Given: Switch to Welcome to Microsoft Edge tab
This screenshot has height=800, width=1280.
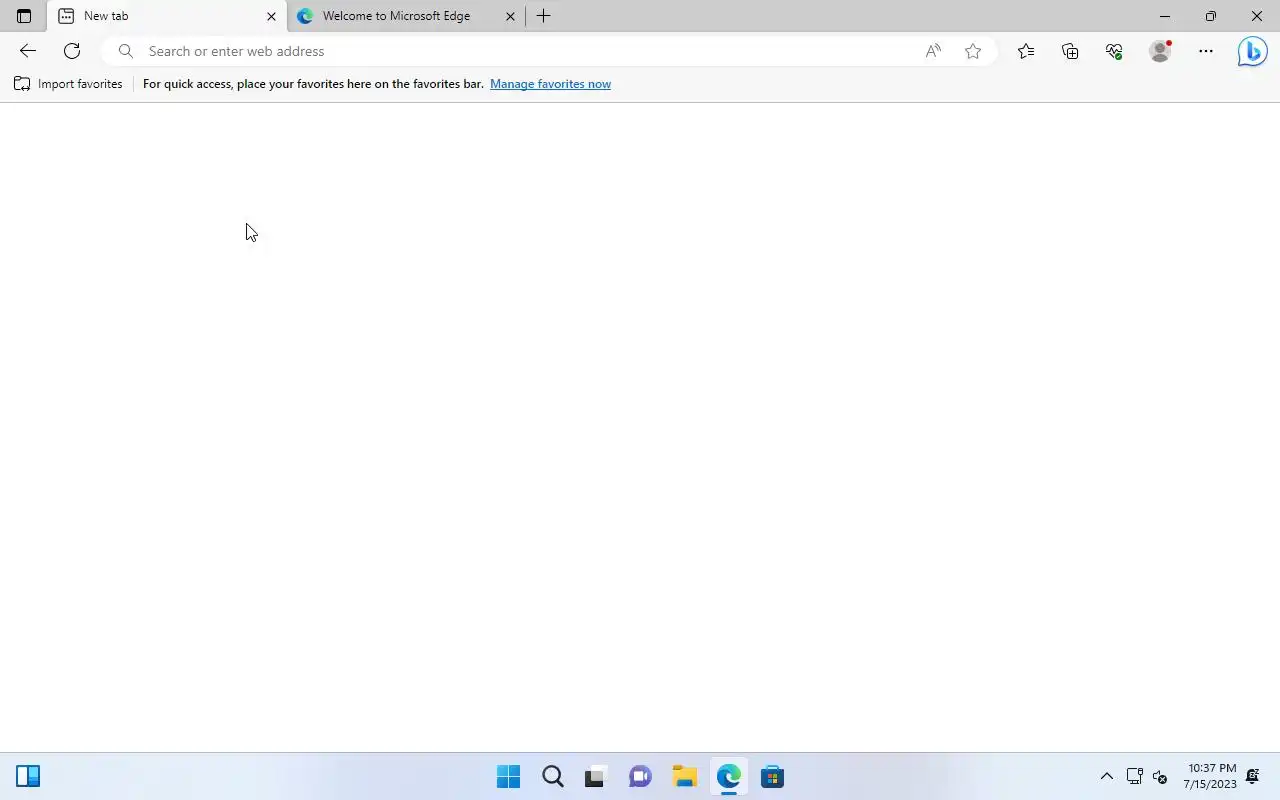Looking at the screenshot, I should 406,16.
